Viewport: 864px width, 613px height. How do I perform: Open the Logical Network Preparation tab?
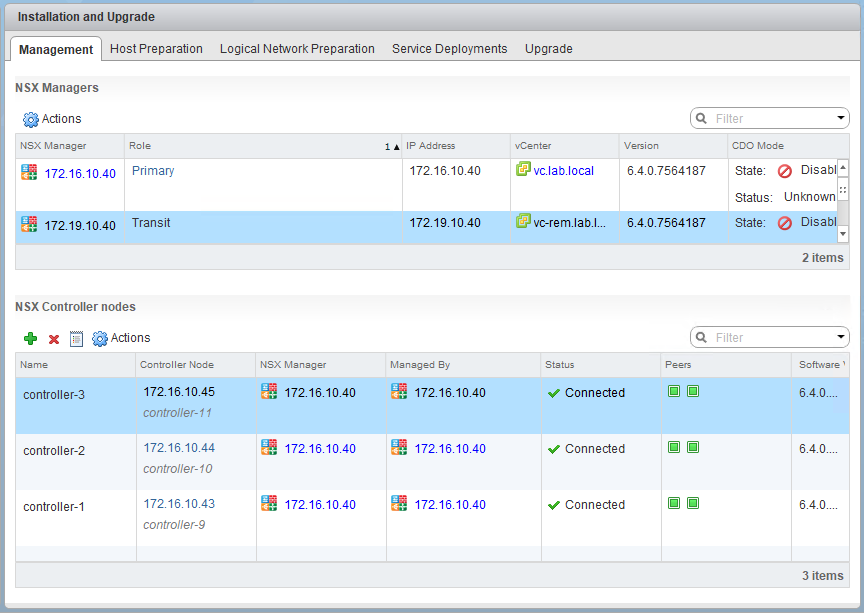[297, 49]
